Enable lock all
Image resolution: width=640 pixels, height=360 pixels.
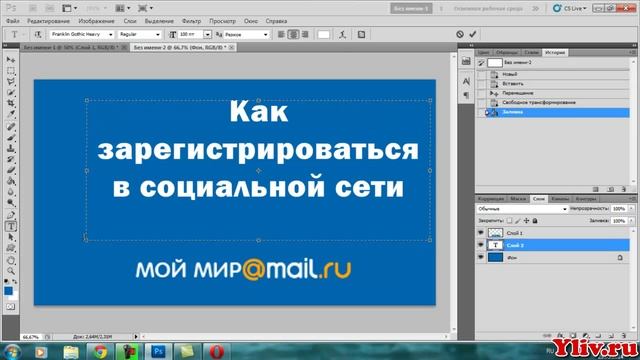click(535, 220)
